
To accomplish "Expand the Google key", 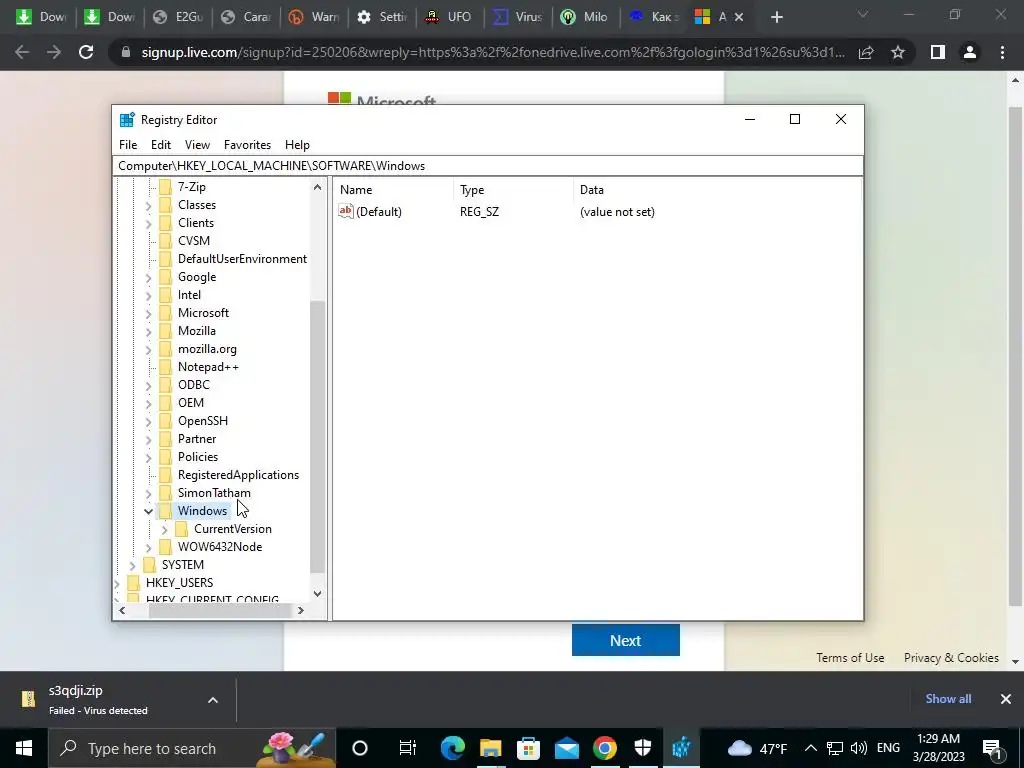I will point(148,278).
